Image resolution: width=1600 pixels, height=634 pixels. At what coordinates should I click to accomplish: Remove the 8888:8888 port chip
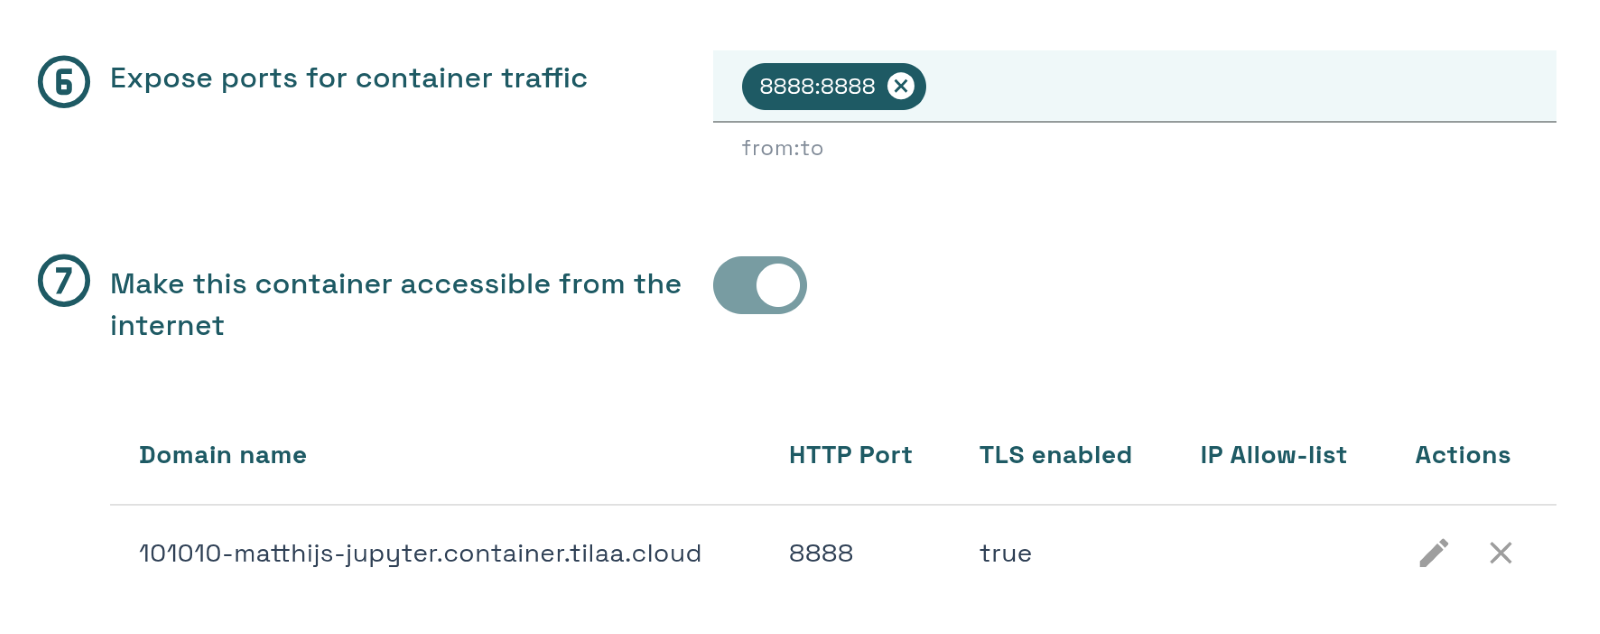(901, 86)
